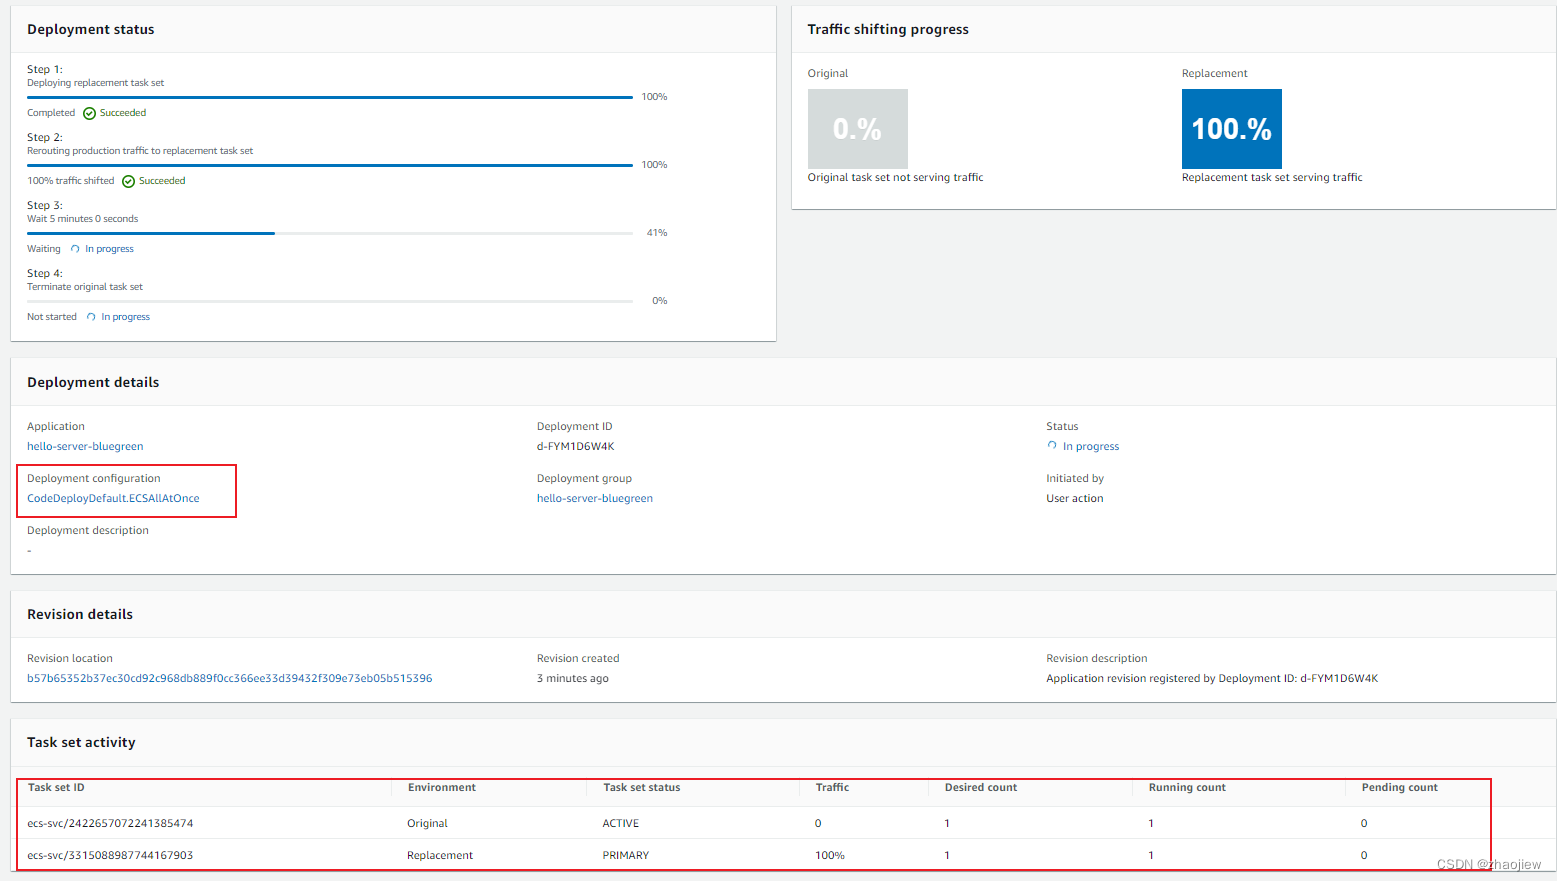Click the Task set ID column header
Image resolution: width=1557 pixels, height=881 pixels.
pyautogui.click(x=56, y=788)
